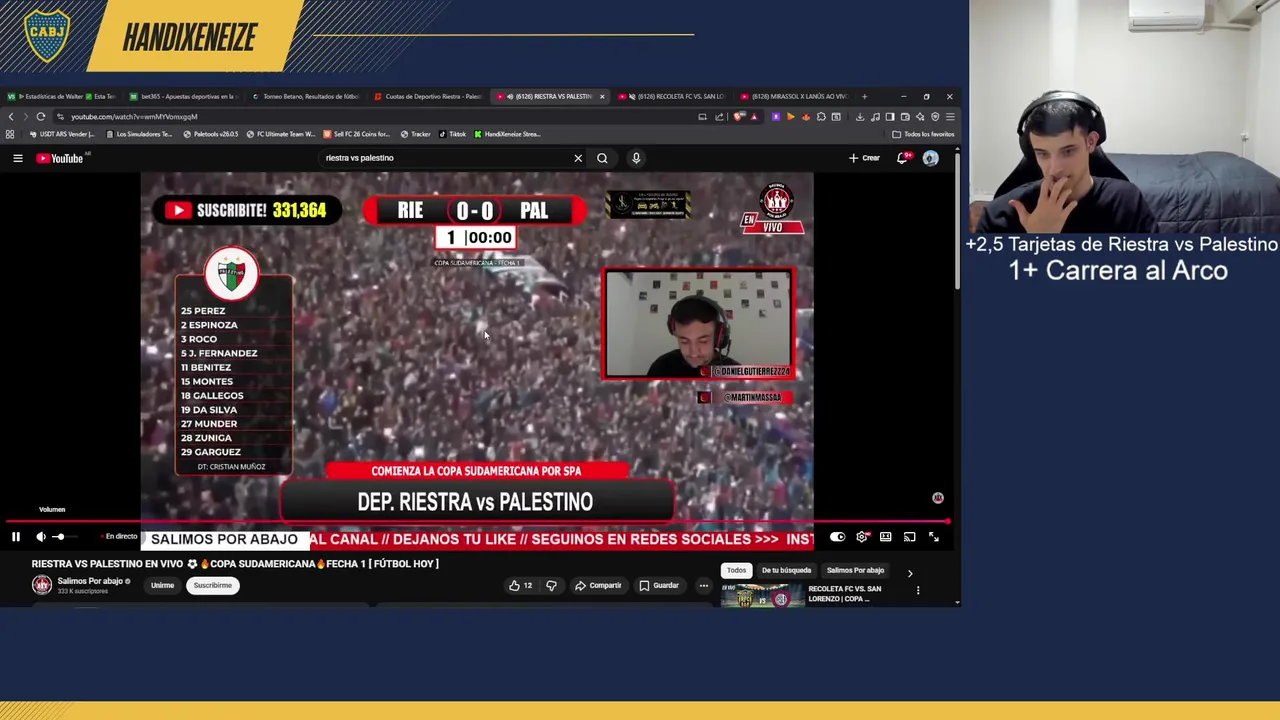
Task: Dislike the video with thumbs down
Action: pos(551,585)
